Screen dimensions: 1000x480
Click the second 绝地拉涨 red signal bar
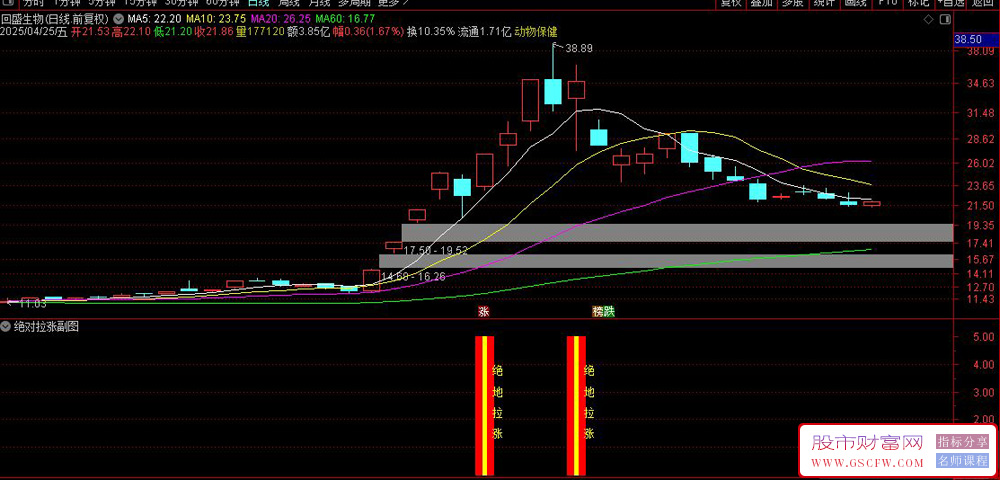pos(577,405)
